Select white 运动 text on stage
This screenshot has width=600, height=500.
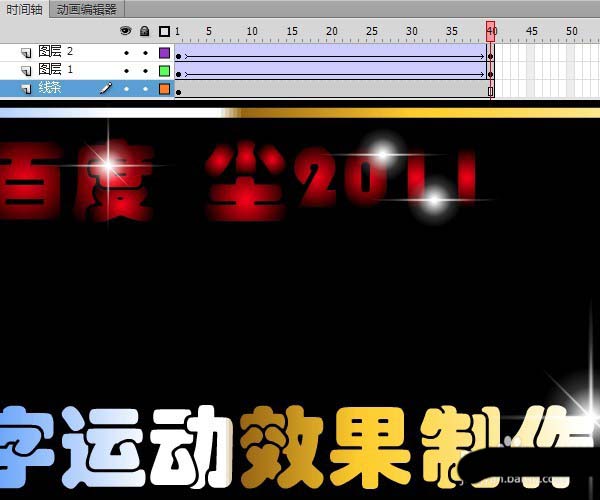[148, 447]
